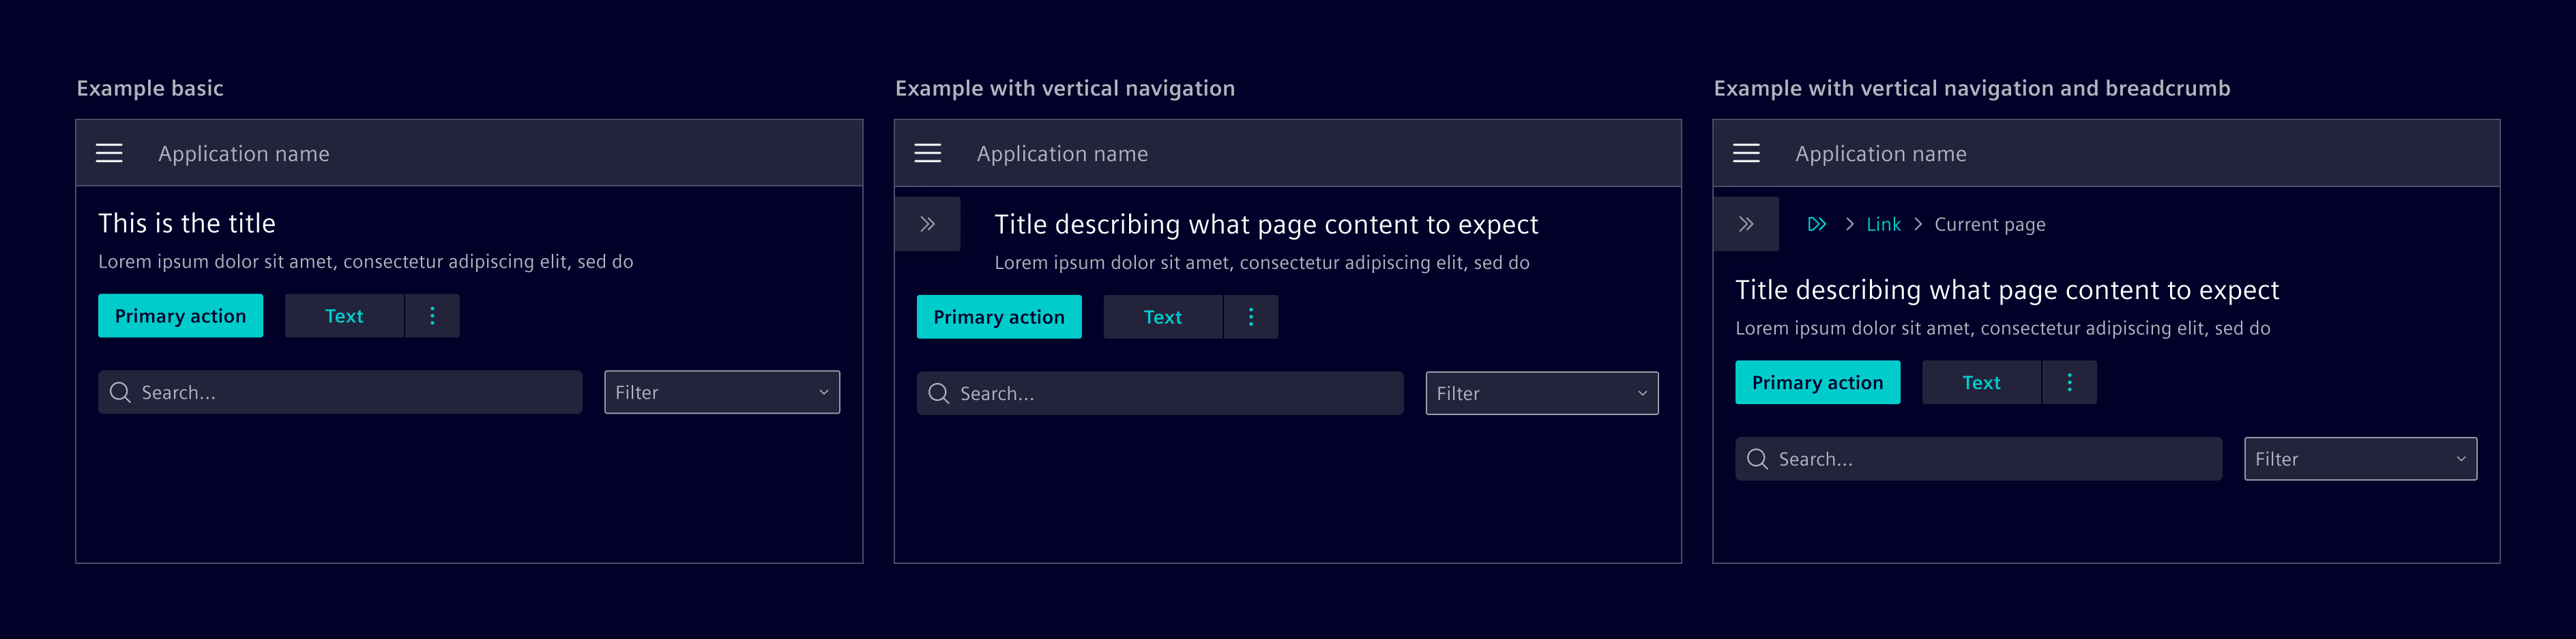The height and width of the screenshot is (639, 2576).
Task: Click the Primary action button in the basic example
Action: (180, 315)
